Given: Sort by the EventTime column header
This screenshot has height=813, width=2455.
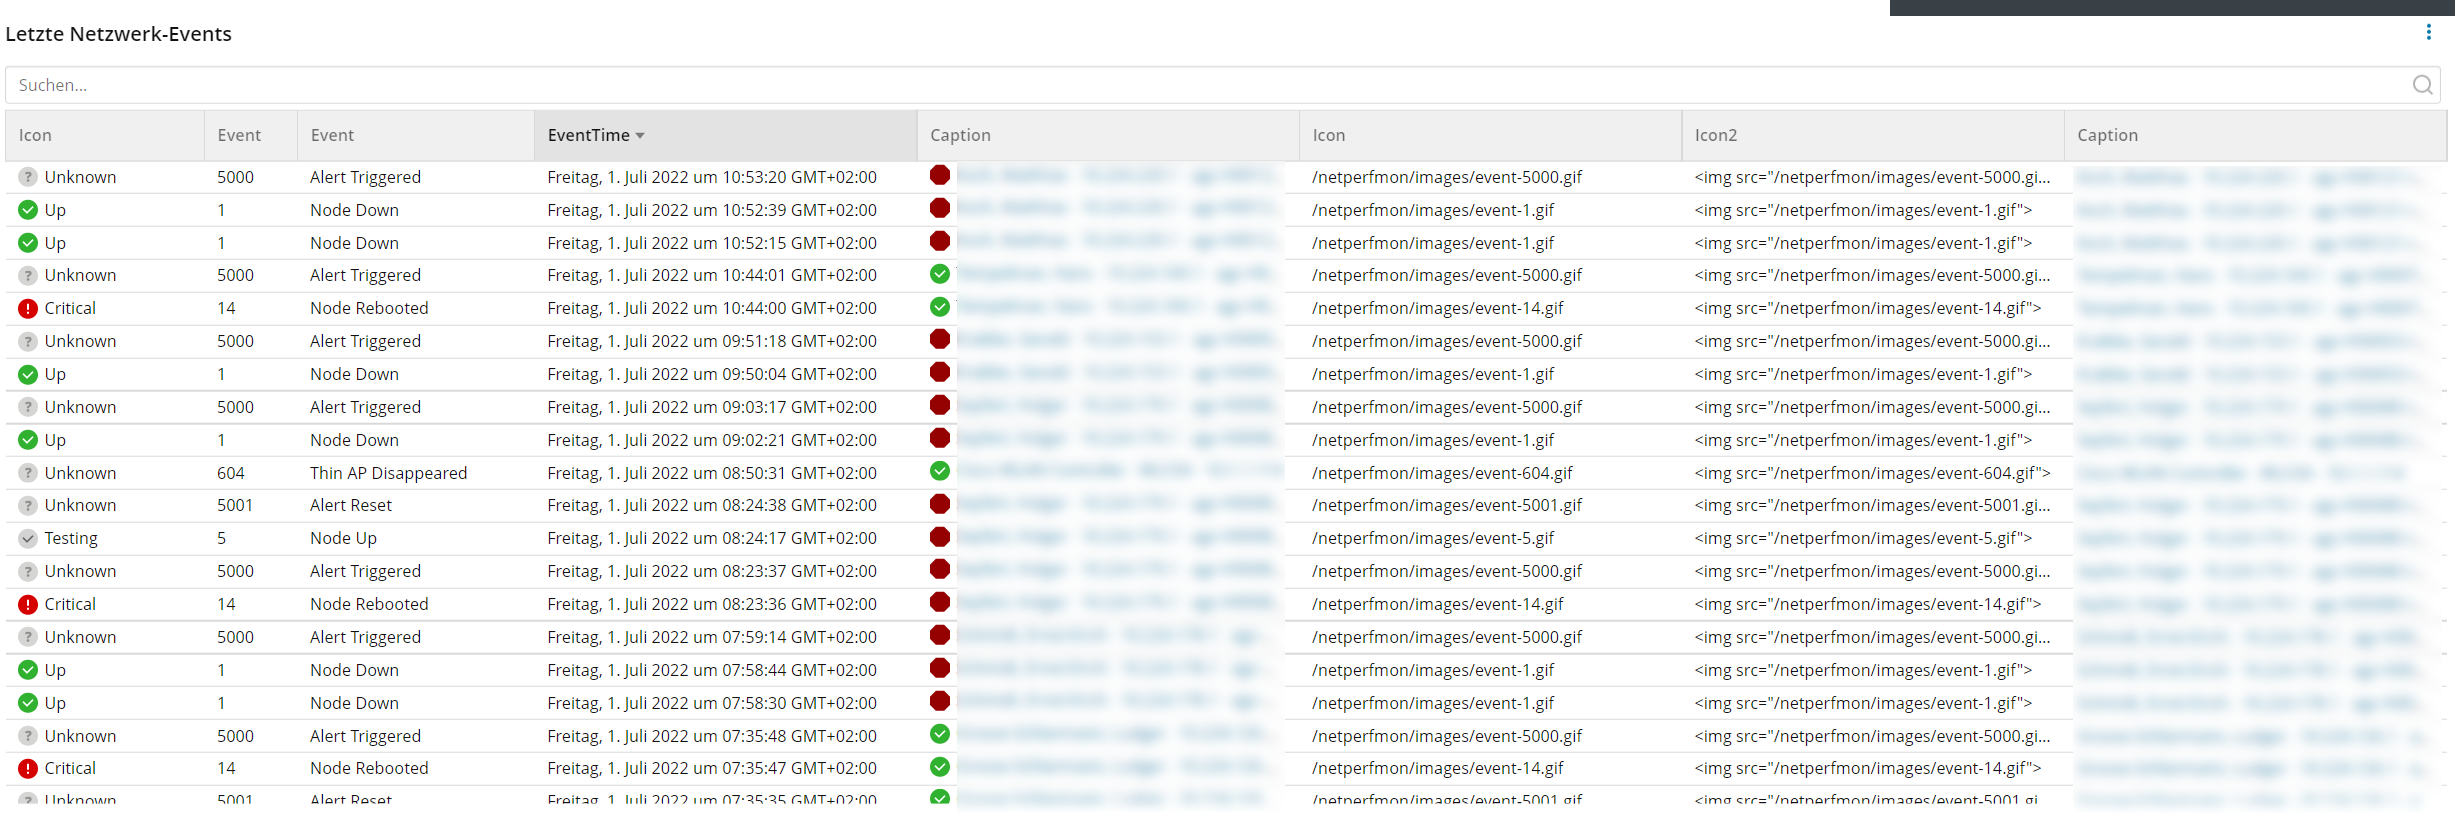Looking at the screenshot, I should [725, 135].
